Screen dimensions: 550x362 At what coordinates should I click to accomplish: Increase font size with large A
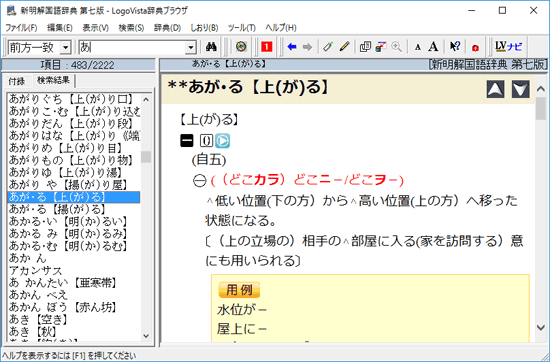point(434,47)
